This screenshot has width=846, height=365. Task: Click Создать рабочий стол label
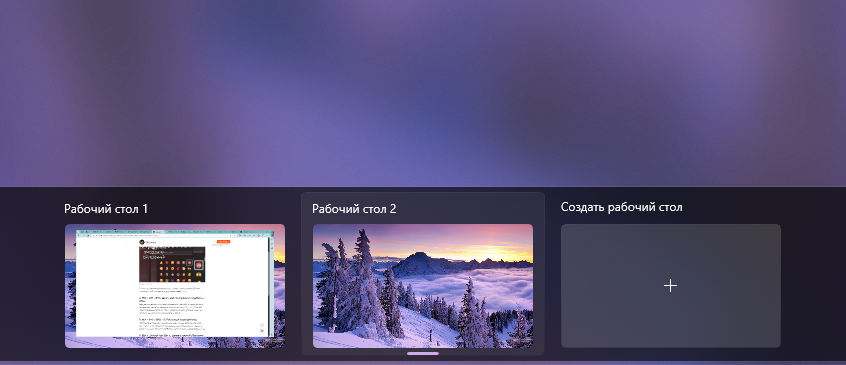pos(622,207)
